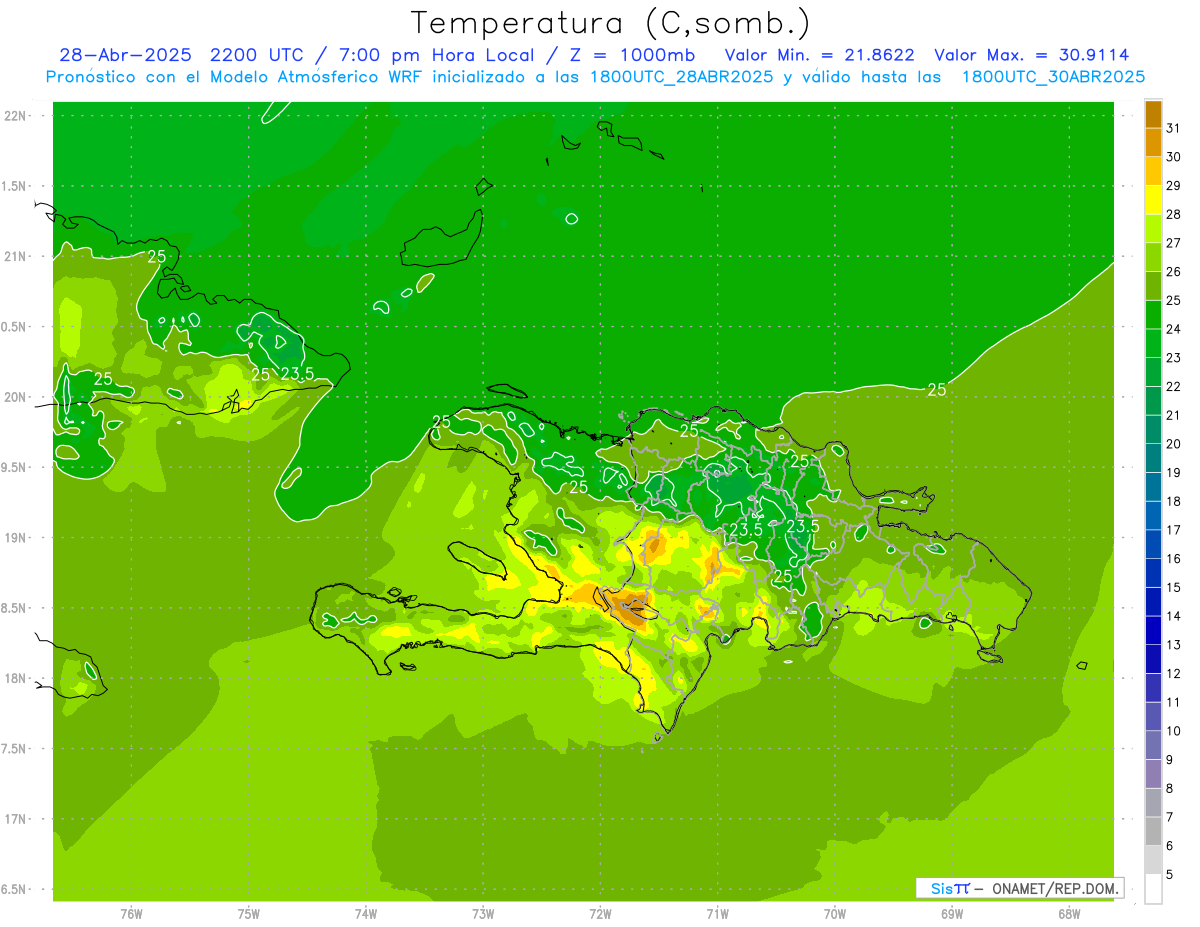The image size is (1200, 927).
Task: Click purple legend swatch between 8 and 9
Action: pyautogui.click(x=1153, y=774)
